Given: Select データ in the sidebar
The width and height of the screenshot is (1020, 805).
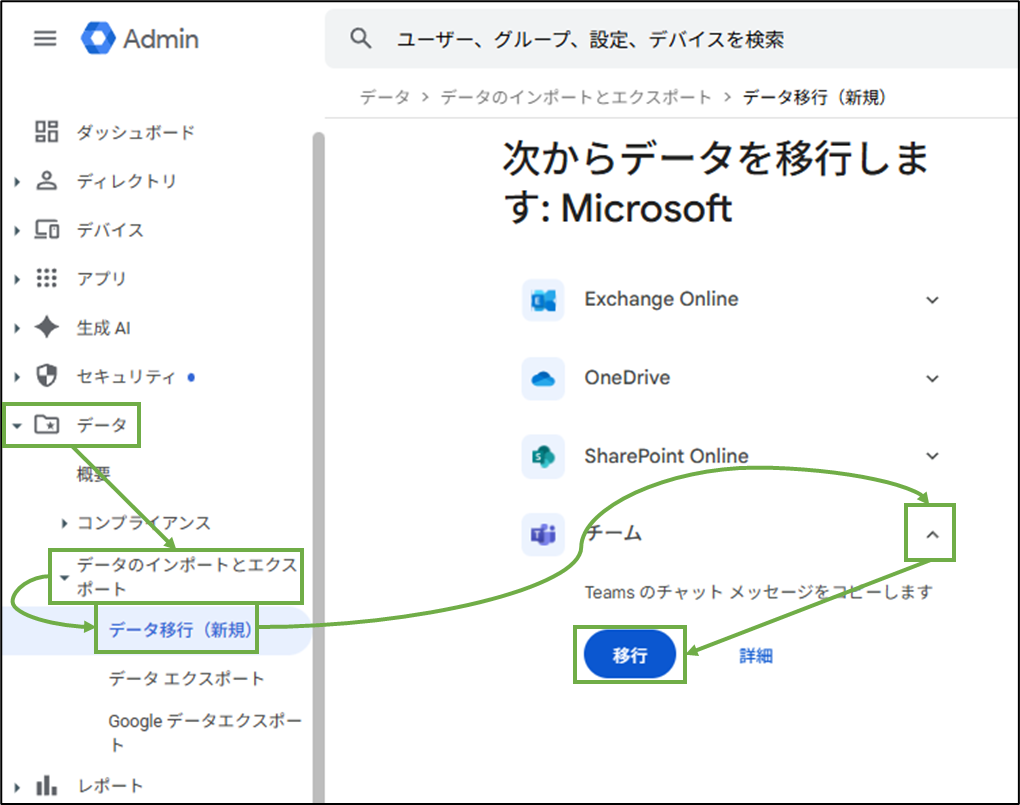Looking at the screenshot, I should pos(101,425).
